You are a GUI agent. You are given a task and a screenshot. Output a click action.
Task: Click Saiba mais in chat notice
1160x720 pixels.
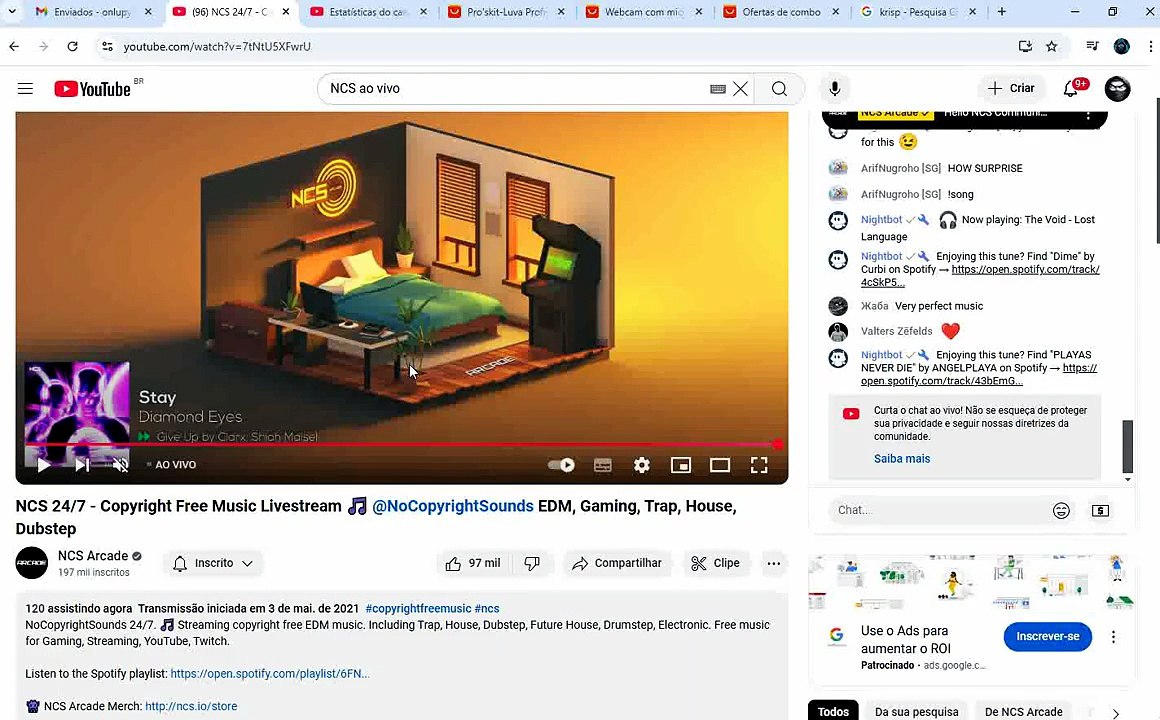(902, 459)
